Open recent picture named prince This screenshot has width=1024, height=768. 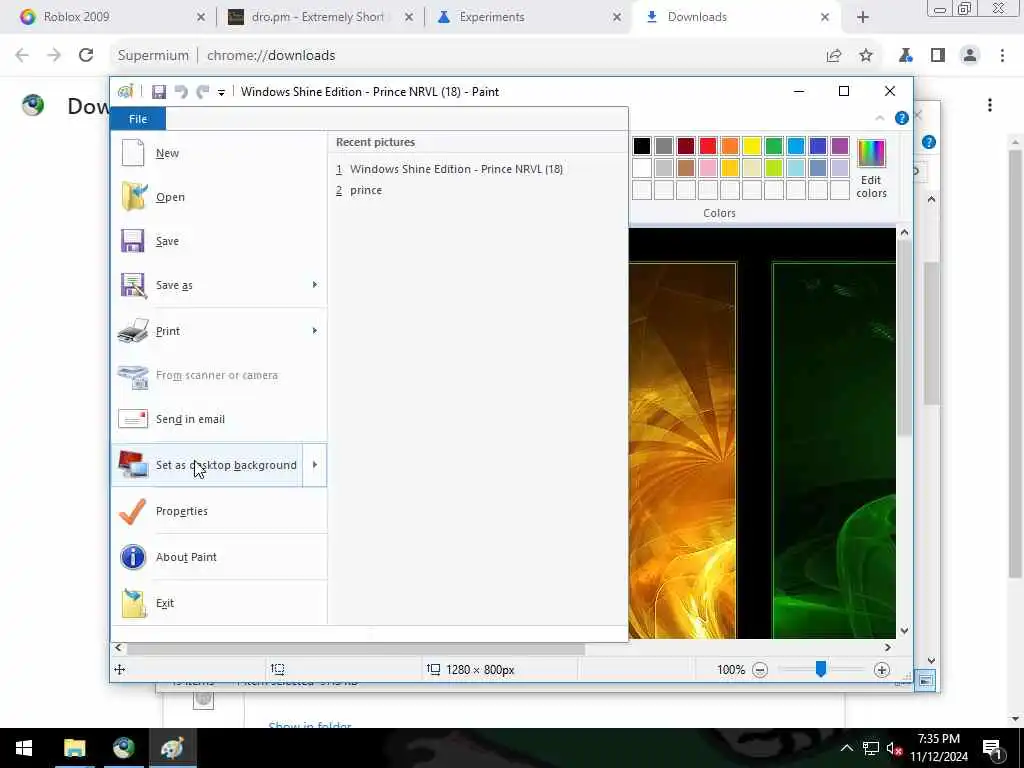(x=366, y=190)
